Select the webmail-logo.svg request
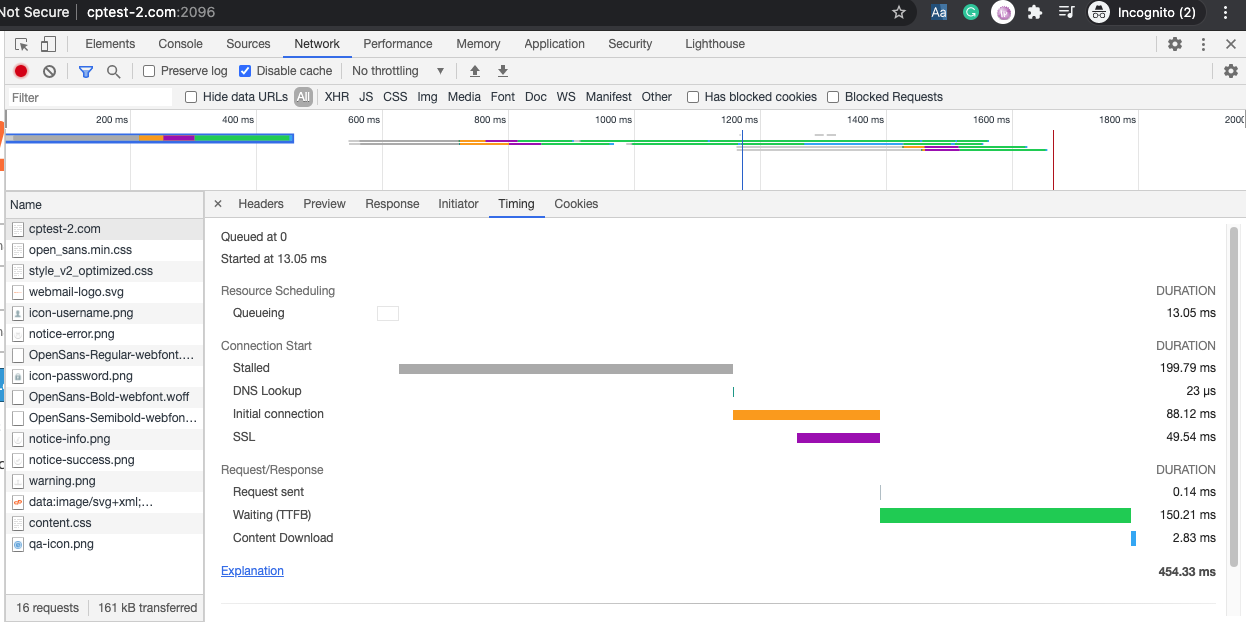Image resolution: width=1246 pixels, height=622 pixels. tap(78, 292)
